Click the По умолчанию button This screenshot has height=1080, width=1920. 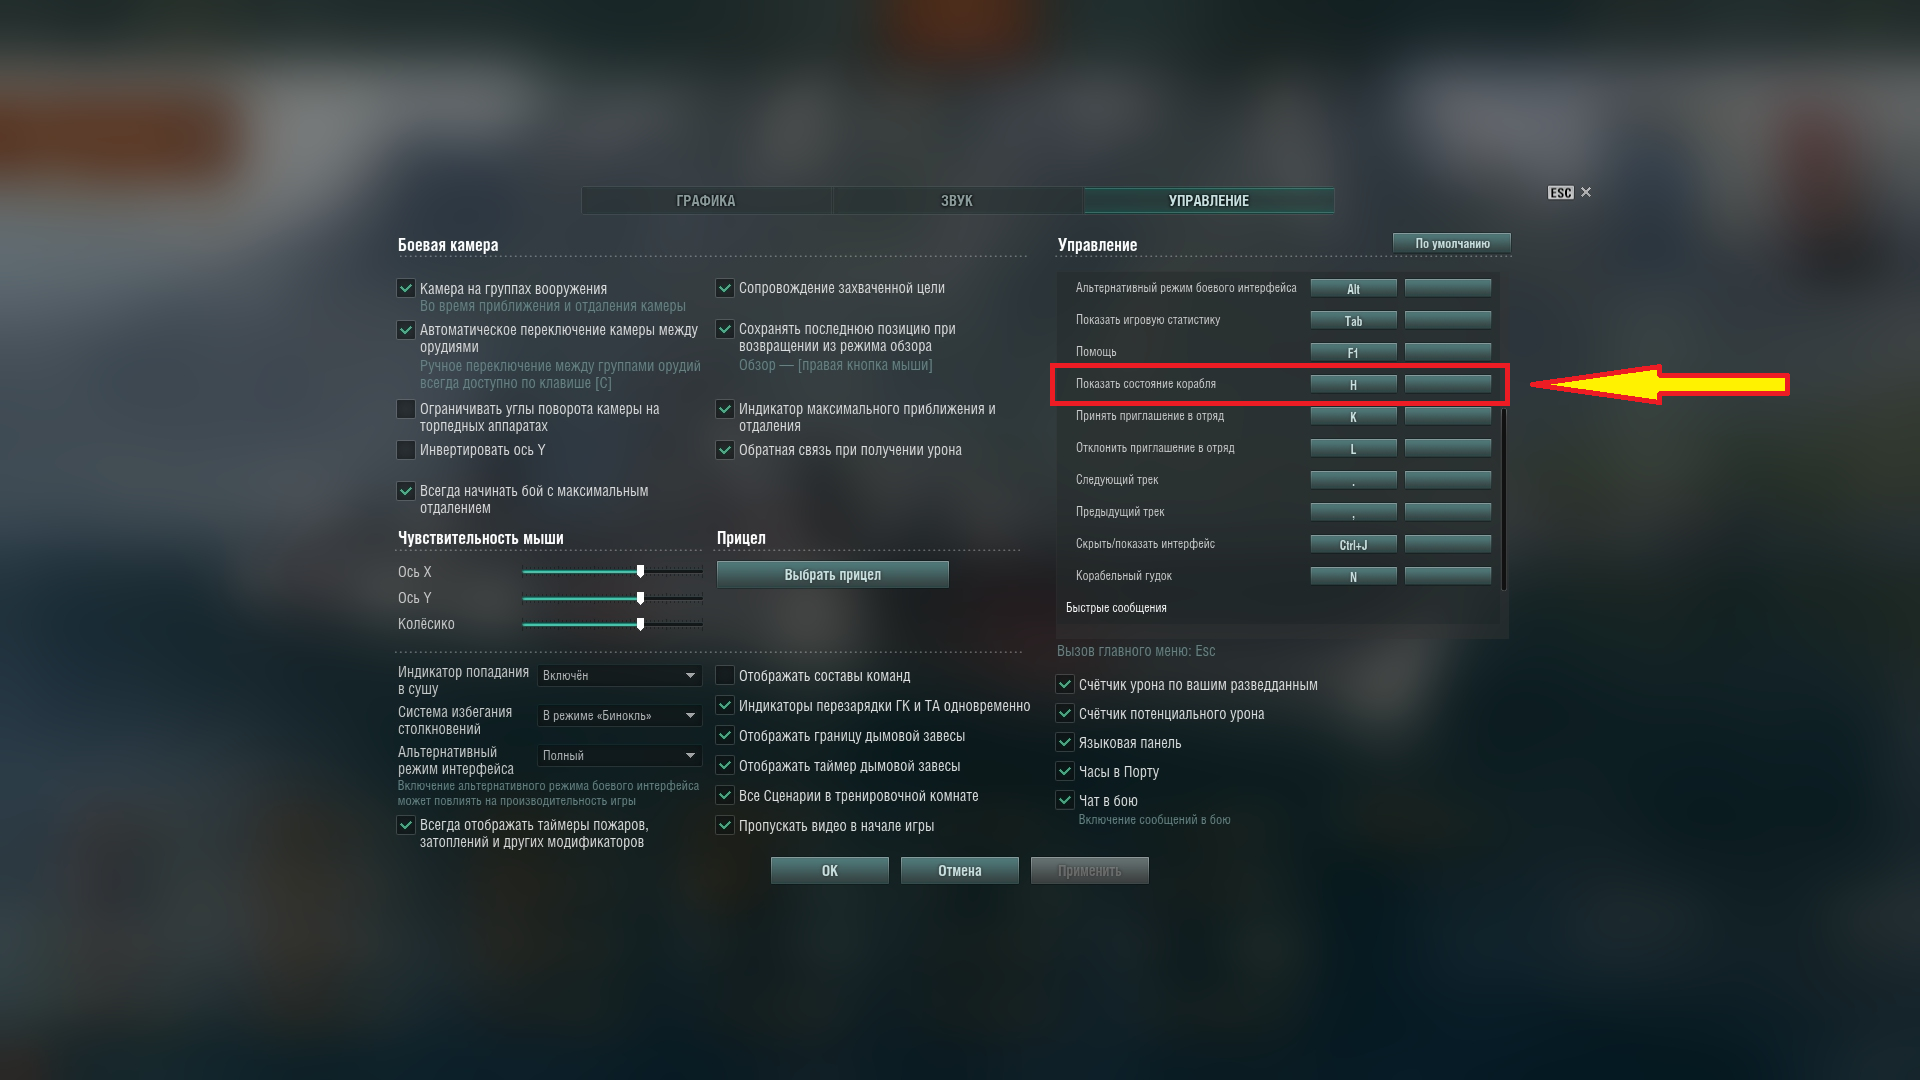click(1452, 244)
